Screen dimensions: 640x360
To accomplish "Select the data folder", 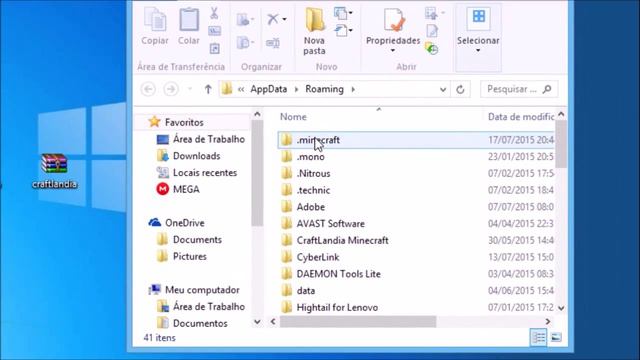I will tap(306, 291).
